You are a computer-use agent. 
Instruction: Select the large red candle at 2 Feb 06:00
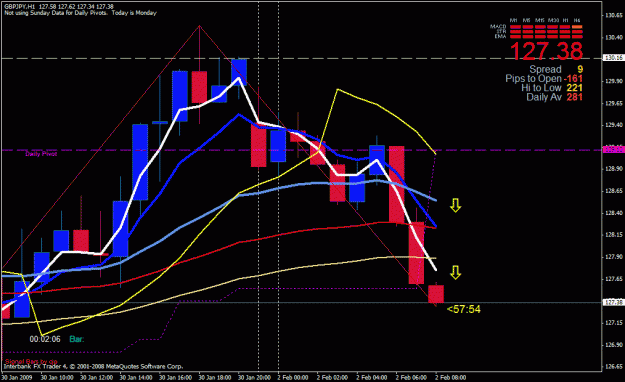397,184
